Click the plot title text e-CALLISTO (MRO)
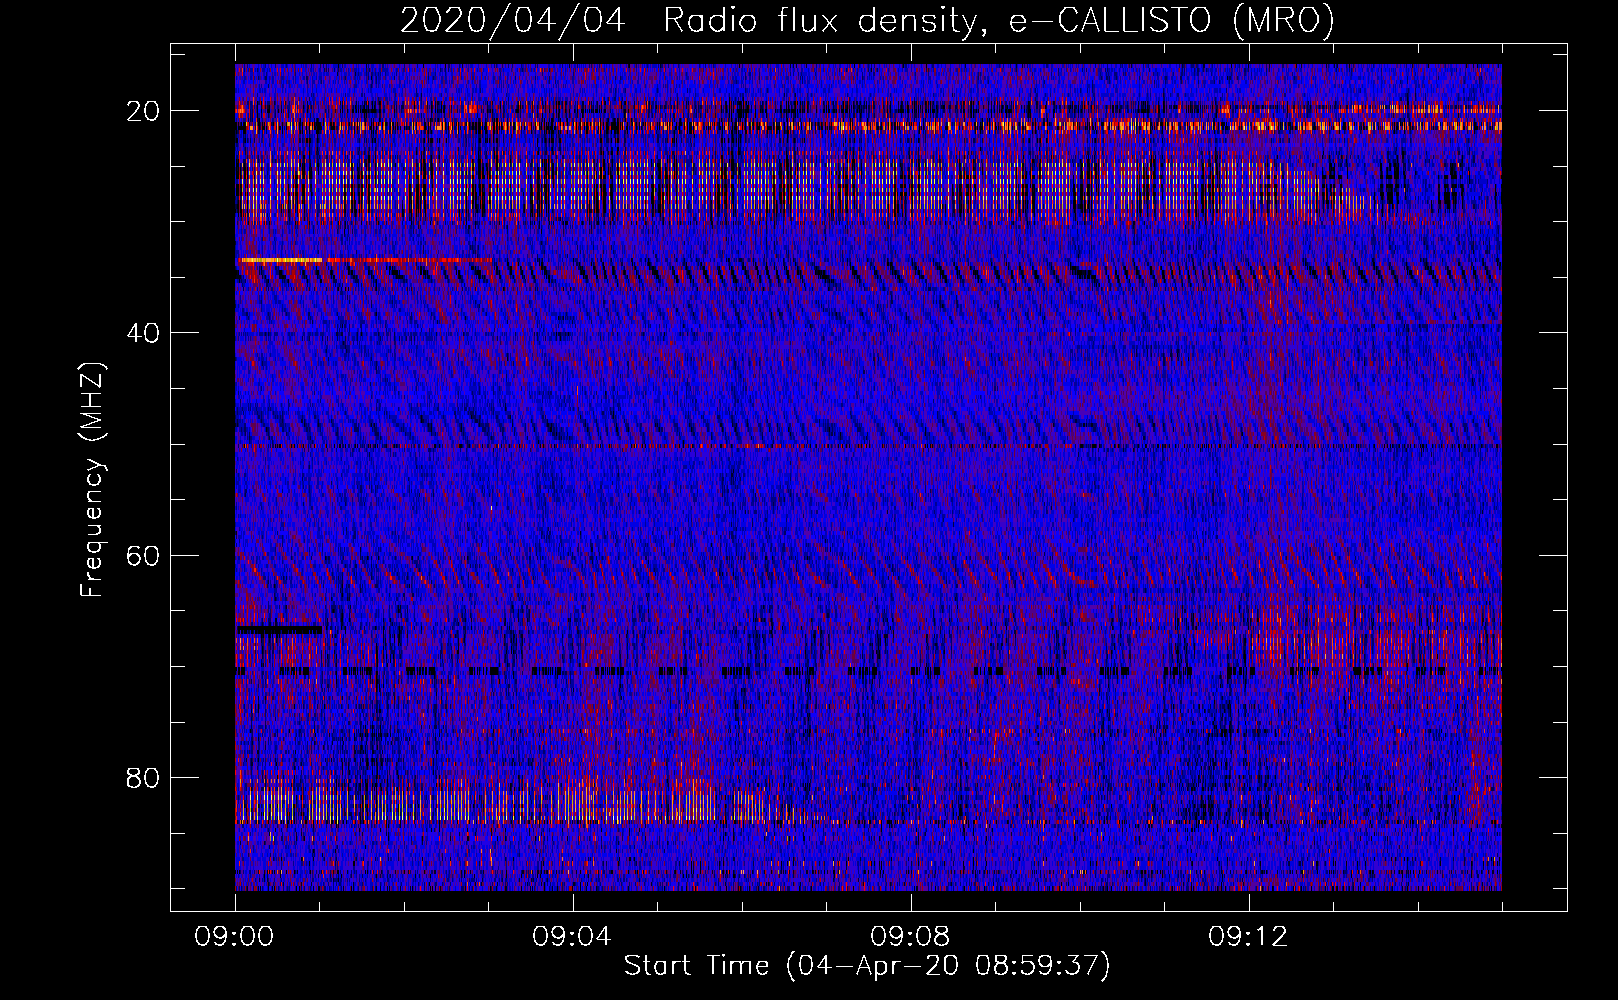The image size is (1618, 1000). pyautogui.click(x=1171, y=20)
